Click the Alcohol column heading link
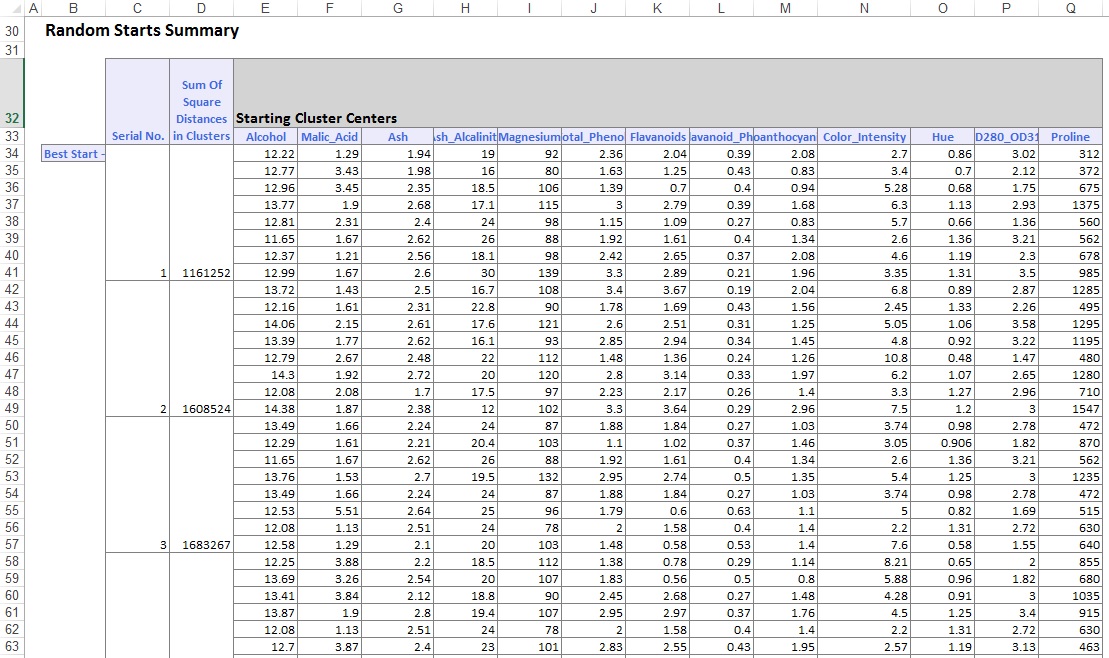This screenshot has width=1109, height=658. pyautogui.click(x=265, y=137)
